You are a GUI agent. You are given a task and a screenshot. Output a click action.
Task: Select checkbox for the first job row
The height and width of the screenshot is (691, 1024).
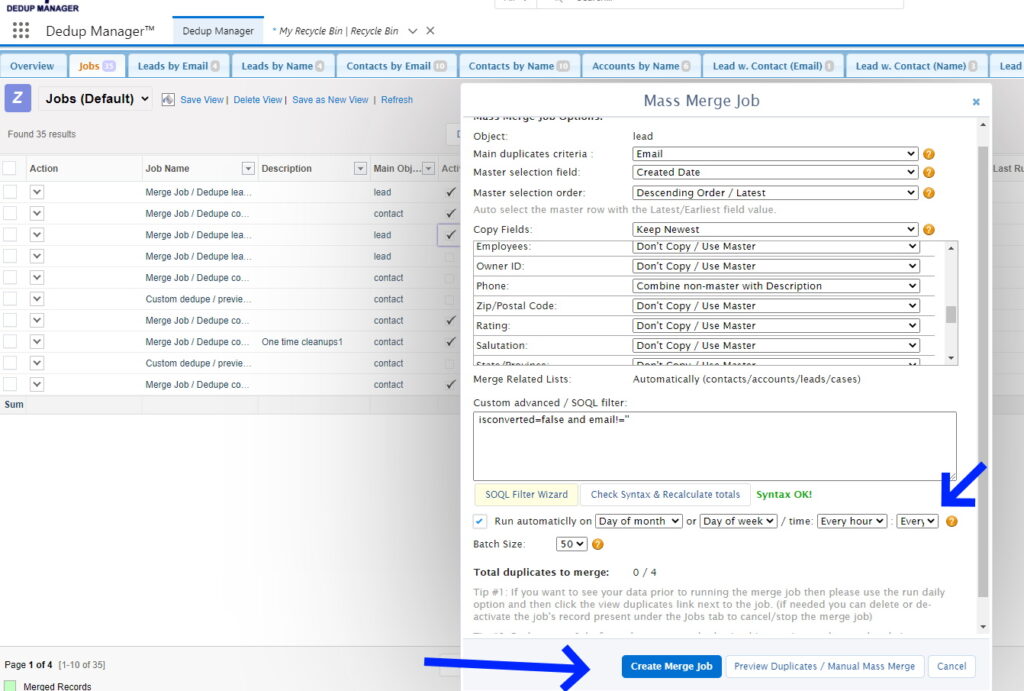[9, 192]
